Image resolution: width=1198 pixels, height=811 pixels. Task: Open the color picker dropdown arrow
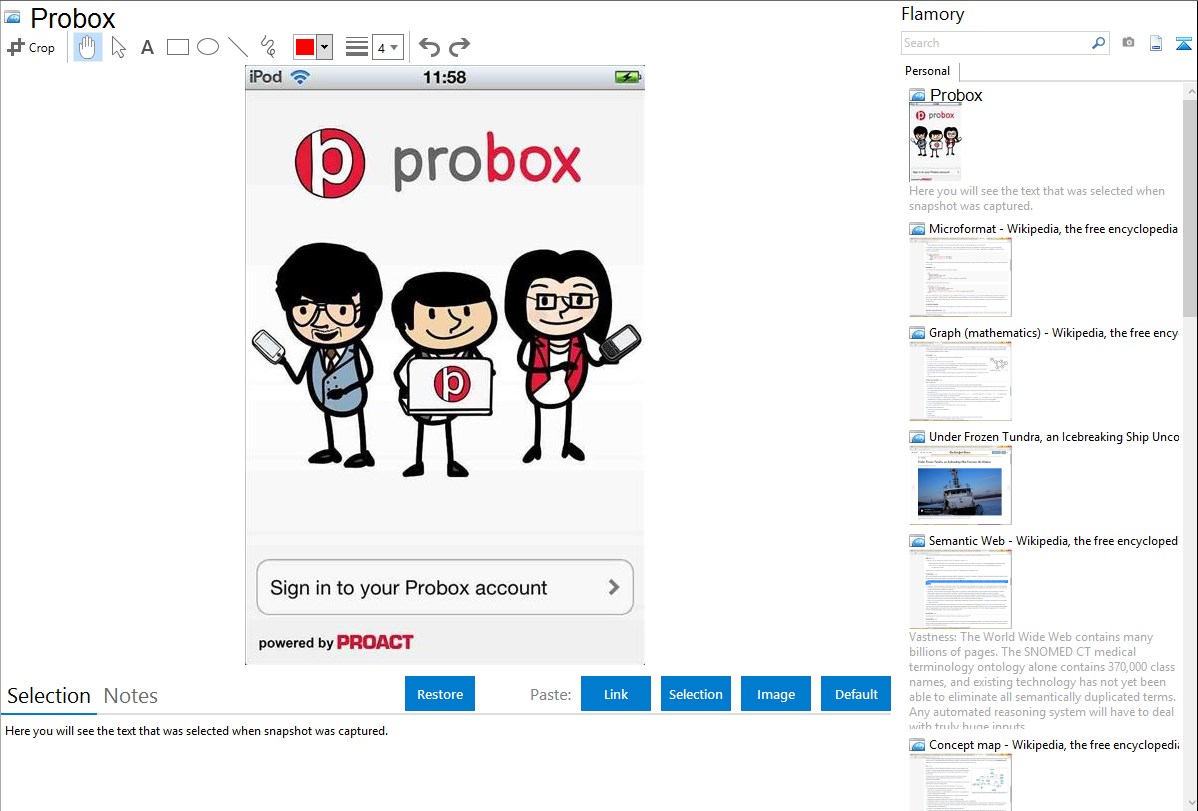[x=324, y=47]
